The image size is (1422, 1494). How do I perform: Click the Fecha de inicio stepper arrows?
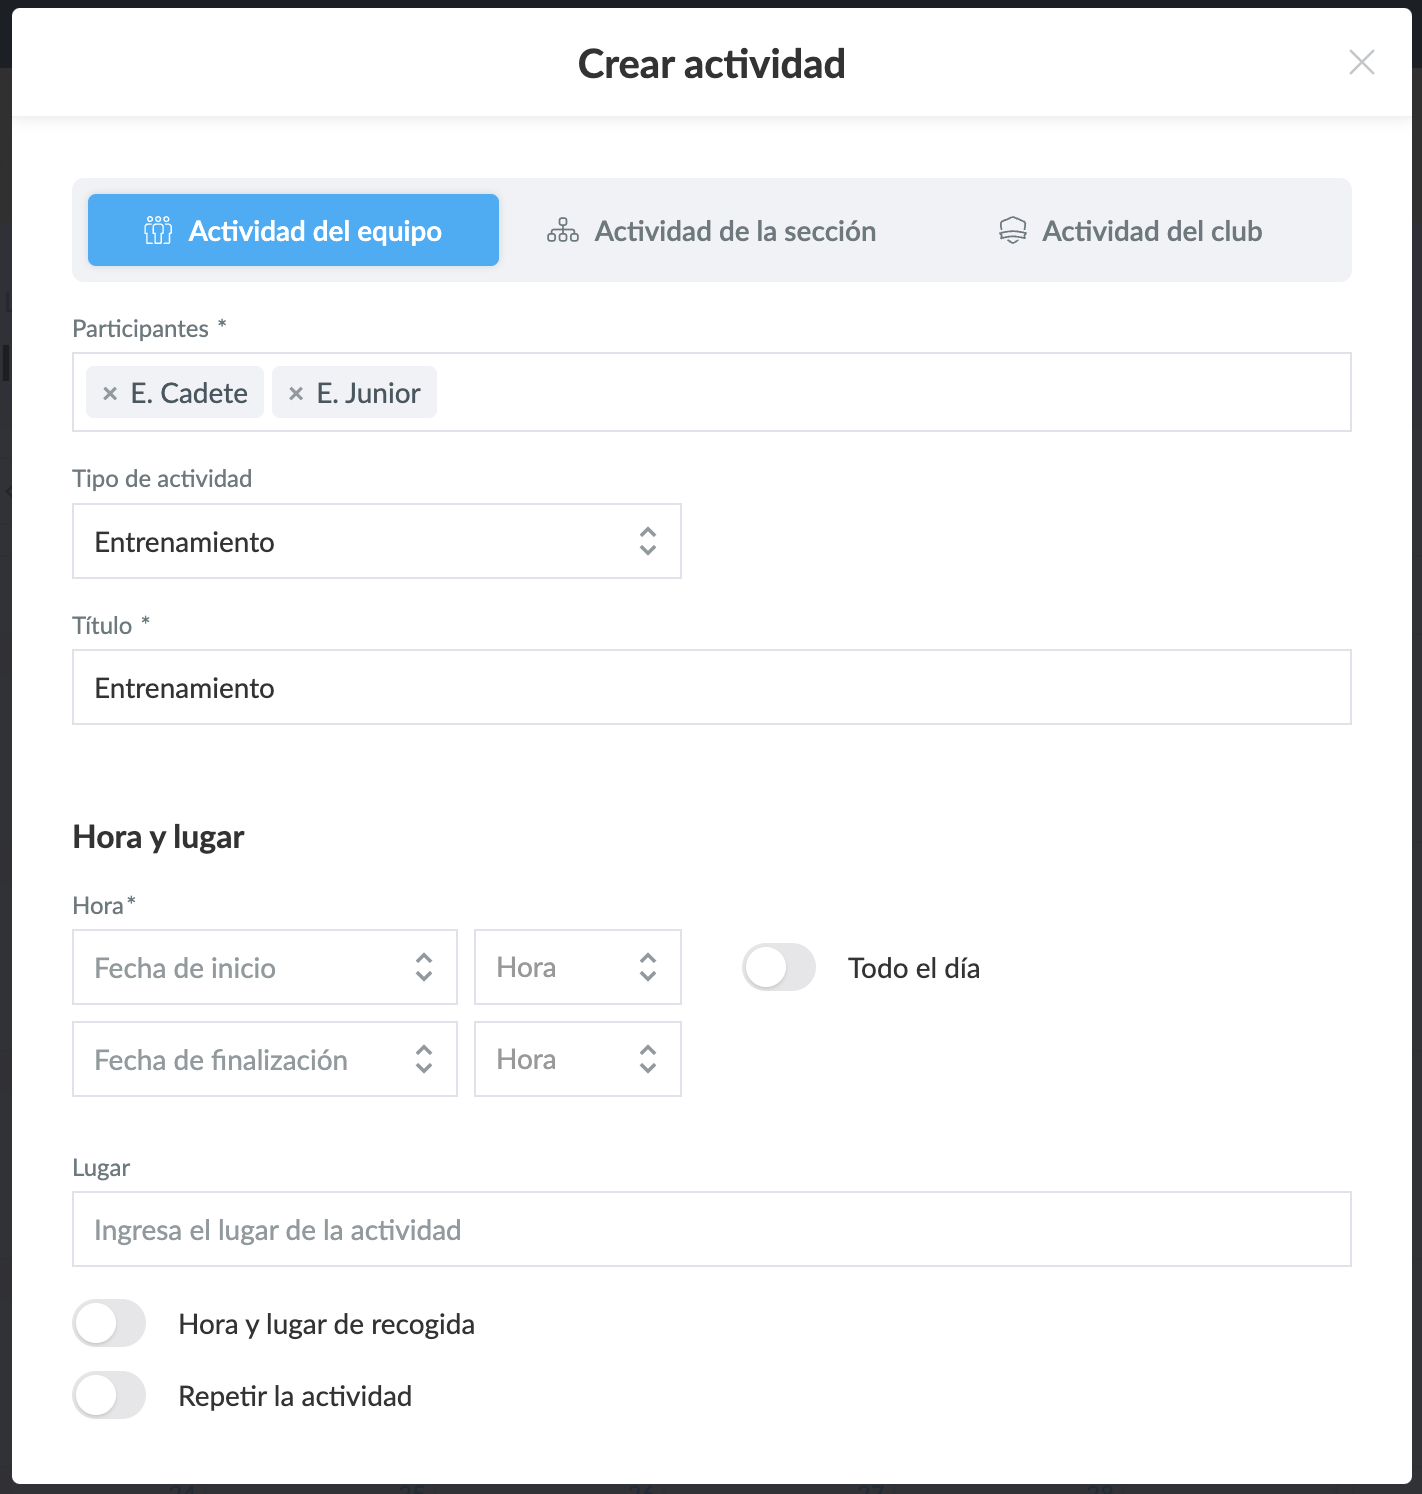(424, 967)
